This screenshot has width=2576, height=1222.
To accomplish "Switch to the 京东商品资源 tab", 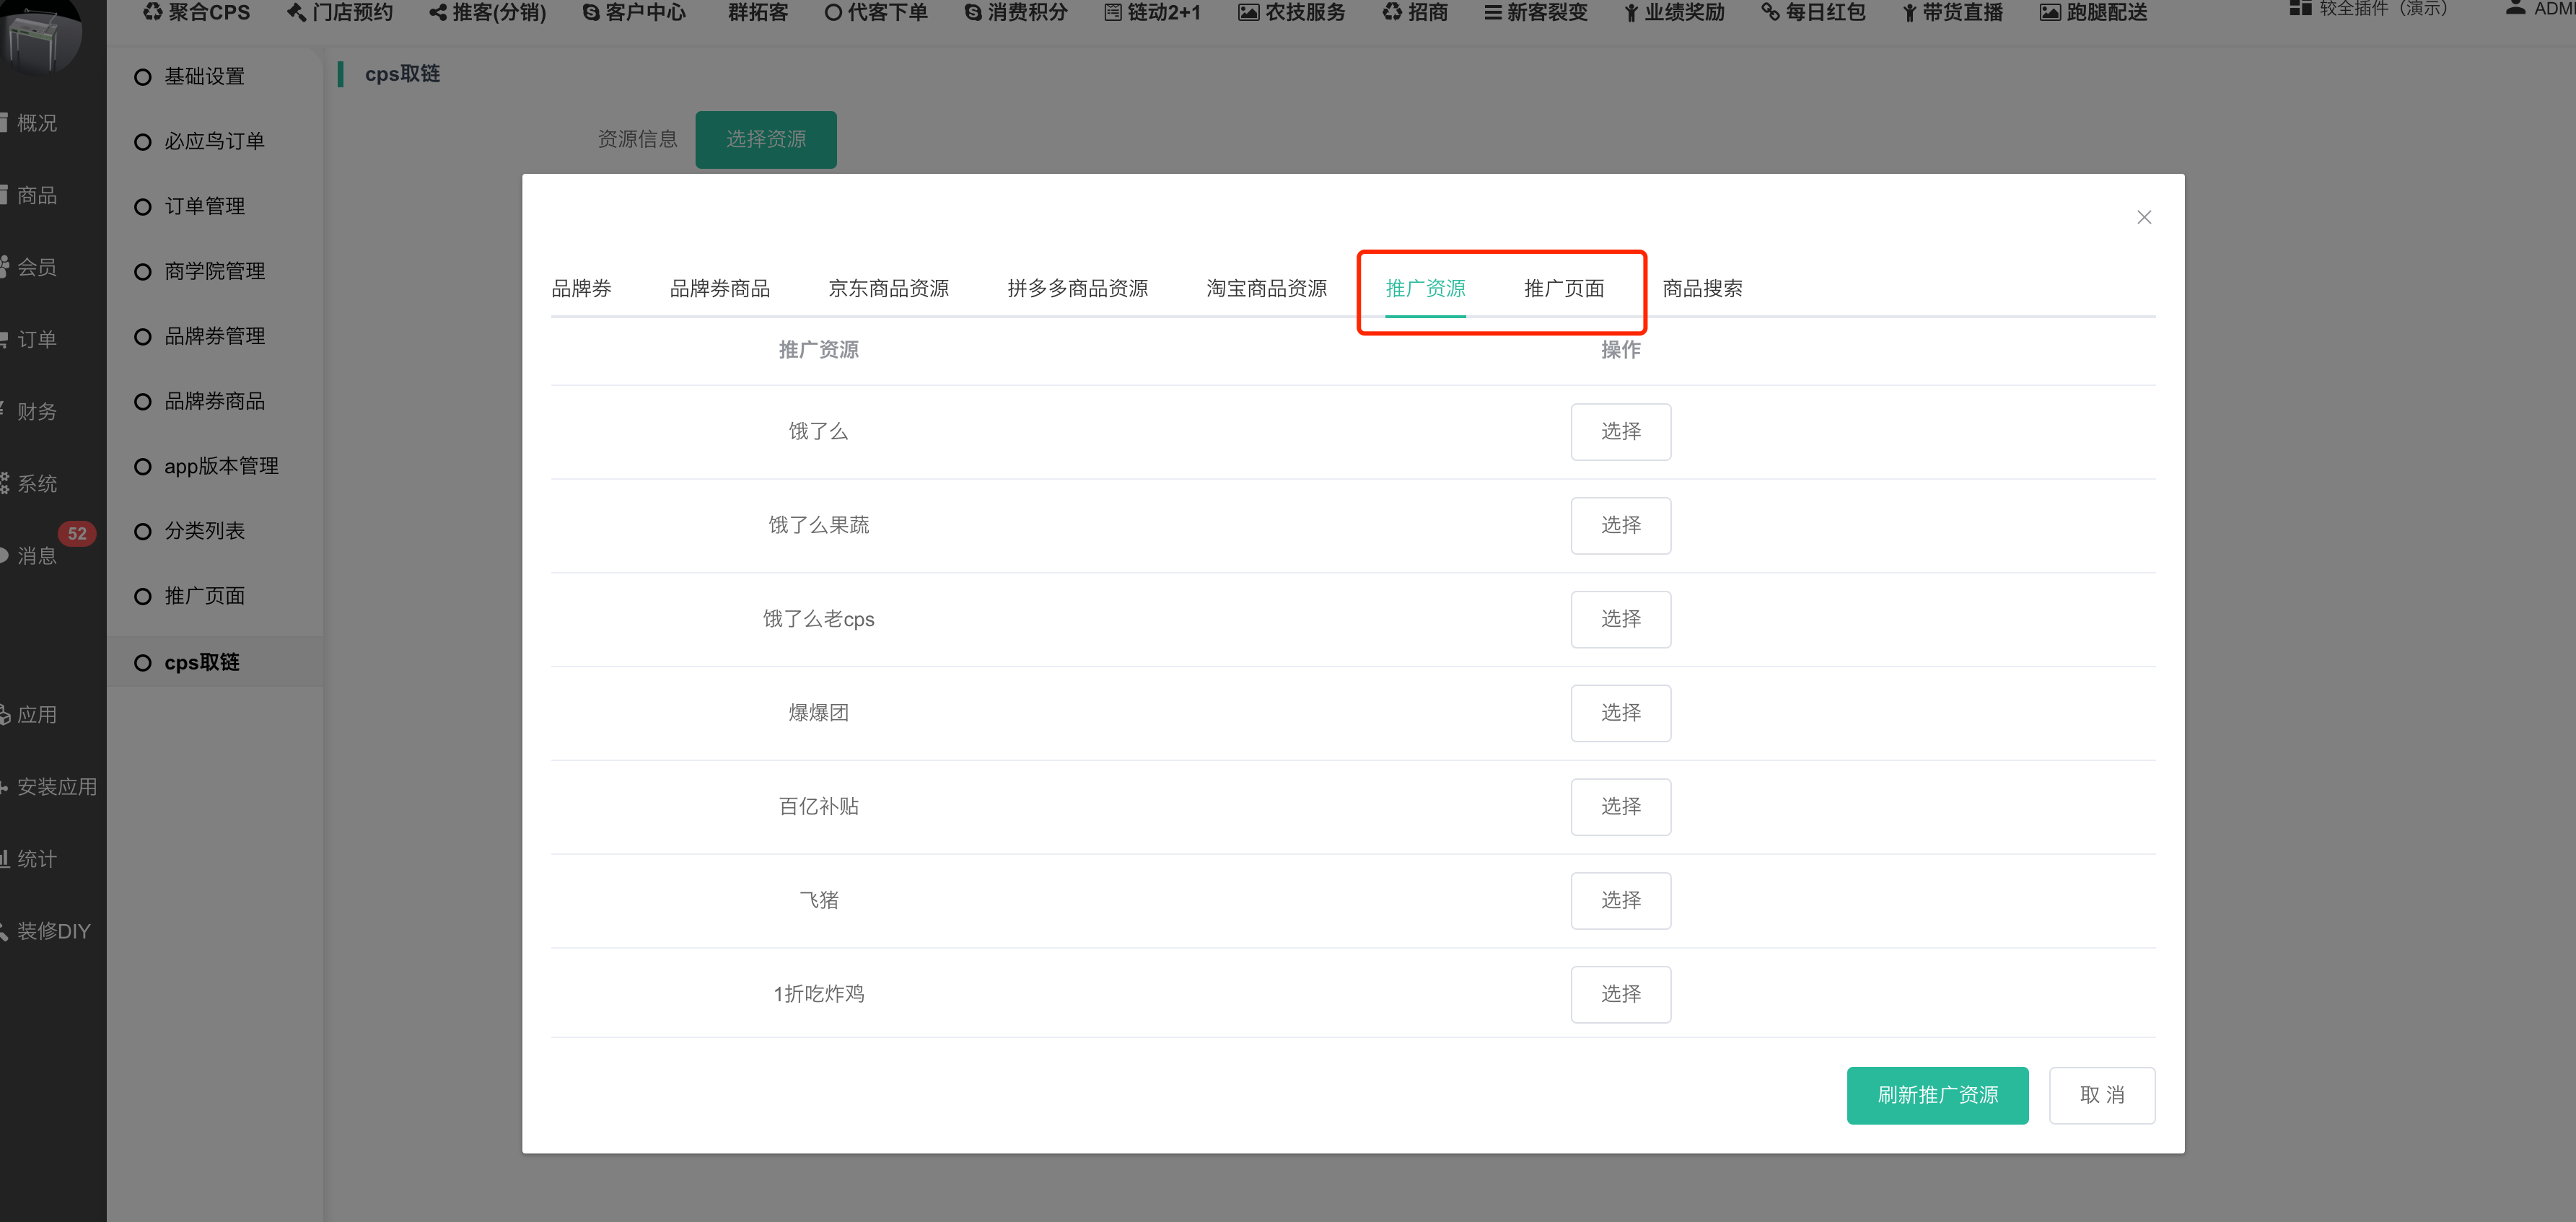I will (888, 289).
